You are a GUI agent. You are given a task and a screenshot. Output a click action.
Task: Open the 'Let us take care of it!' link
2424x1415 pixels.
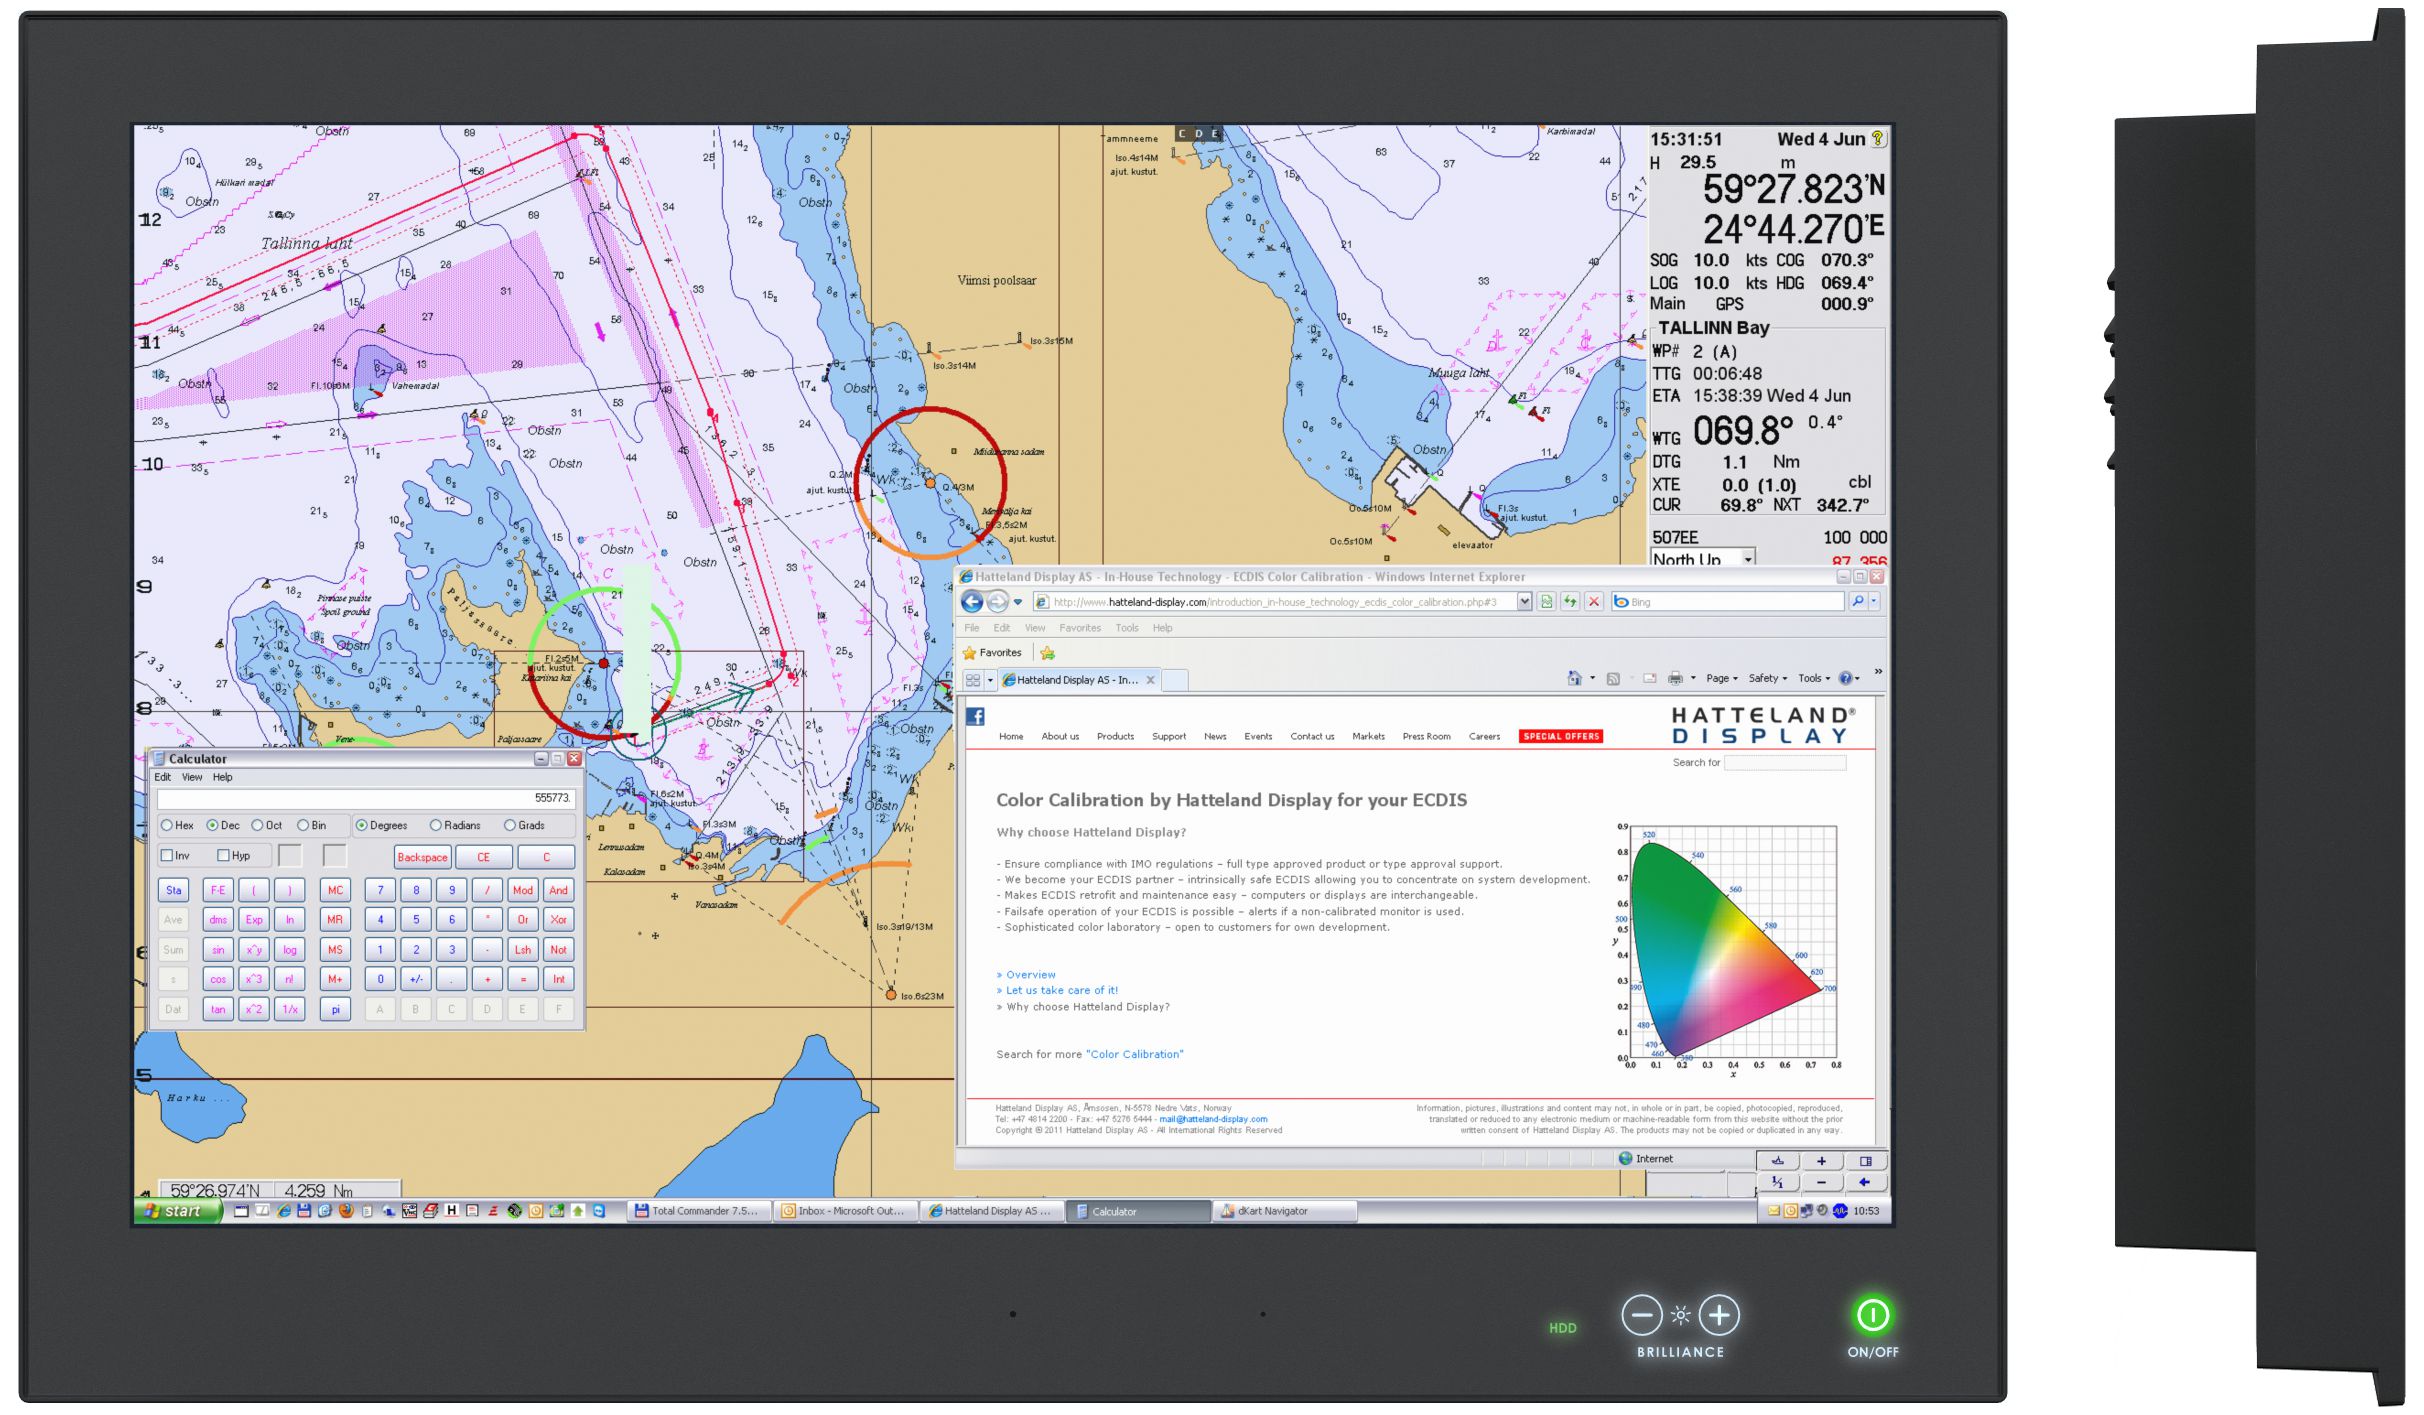(1061, 991)
